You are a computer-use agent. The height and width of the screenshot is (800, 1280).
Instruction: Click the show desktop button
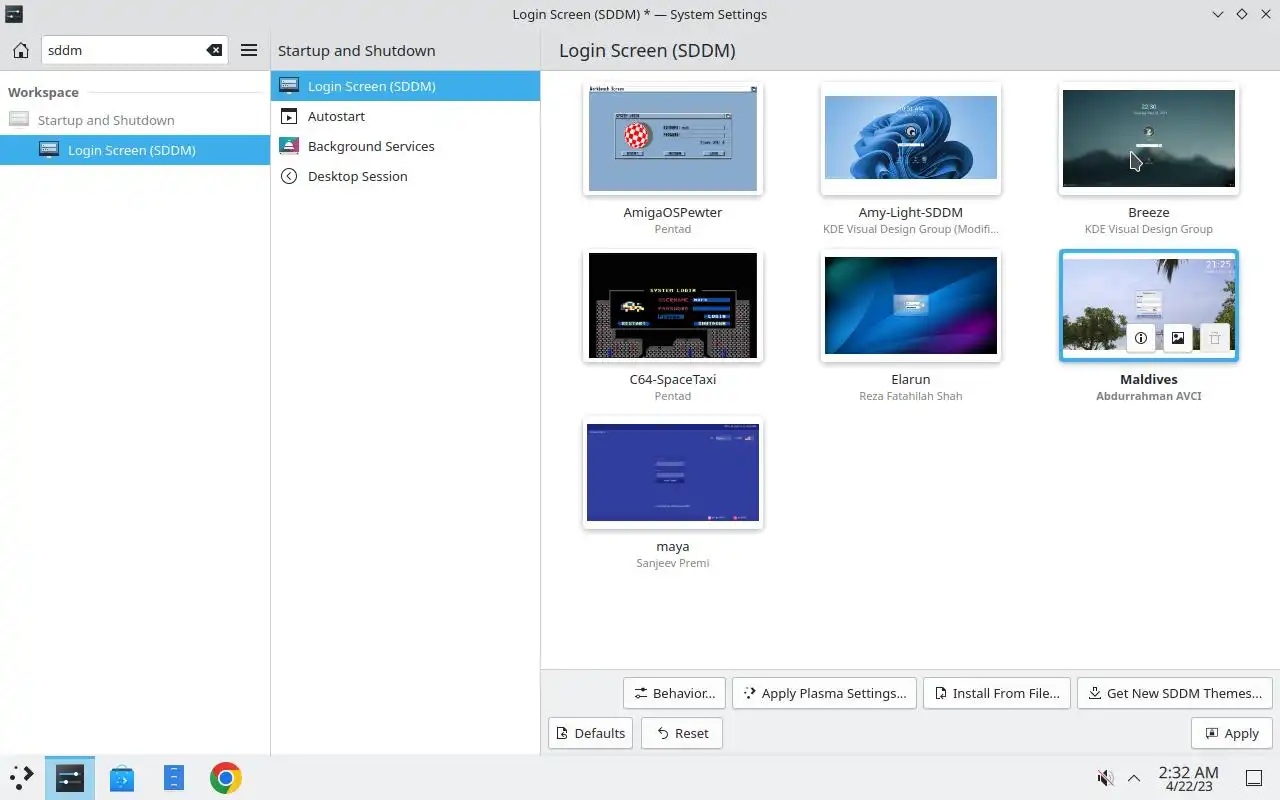click(x=1254, y=778)
